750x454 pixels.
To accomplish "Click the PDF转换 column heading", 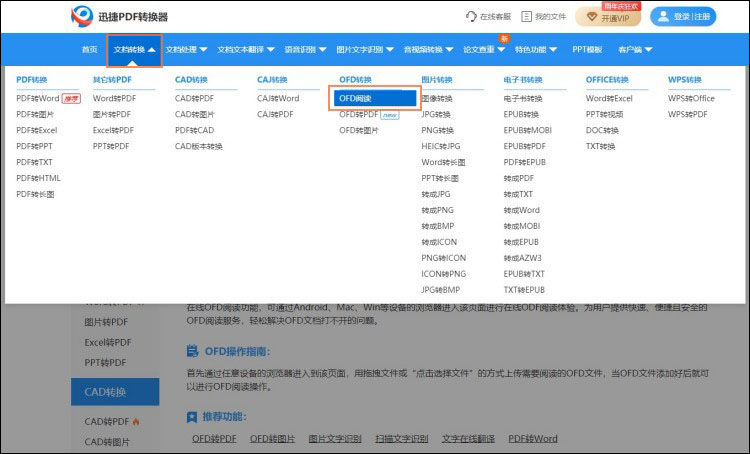I will point(32,80).
